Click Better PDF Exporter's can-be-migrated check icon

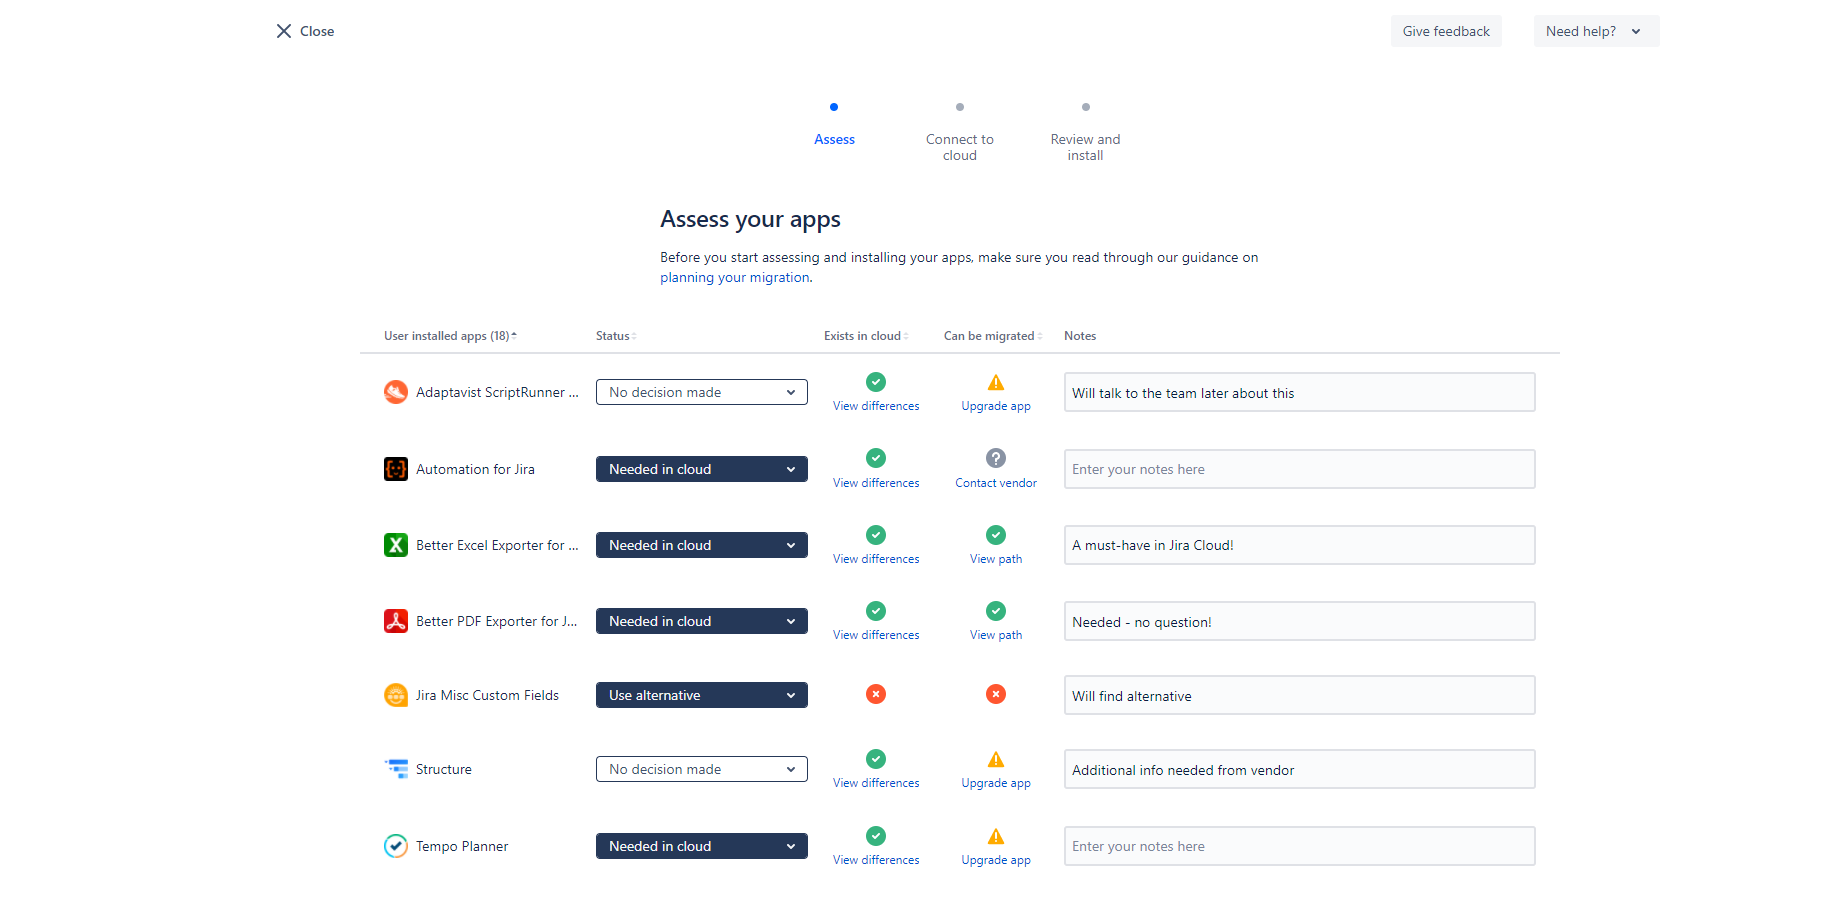coord(996,611)
